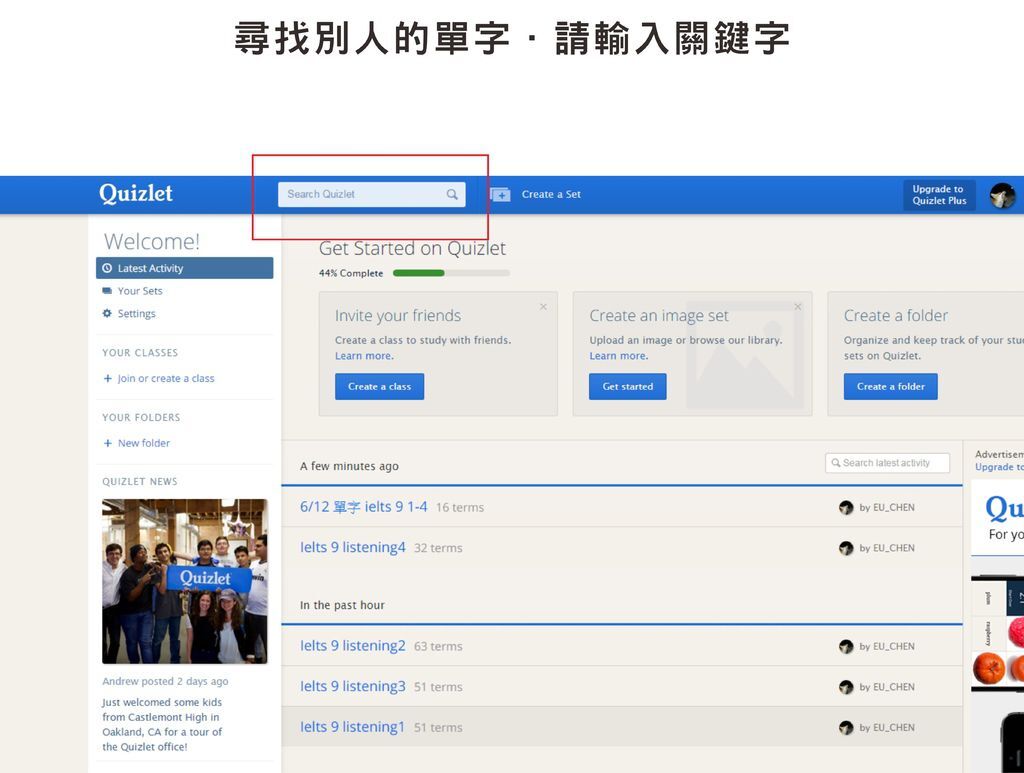Click by EU_CHEN on 6/12 ielts 9 1-4 row
This screenshot has width=1024, height=773.
[x=887, y=507]
